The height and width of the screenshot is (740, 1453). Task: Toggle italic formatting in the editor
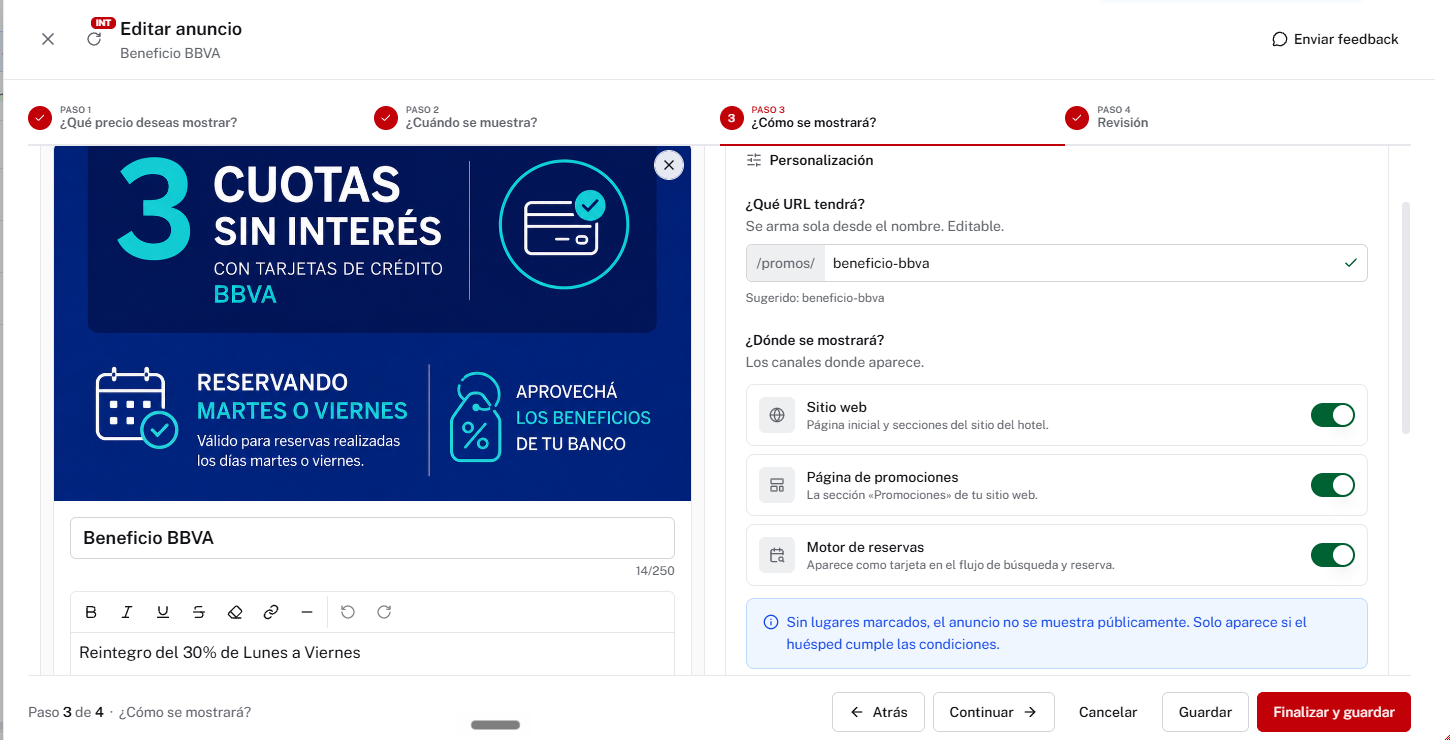click(x=127, y=612)
